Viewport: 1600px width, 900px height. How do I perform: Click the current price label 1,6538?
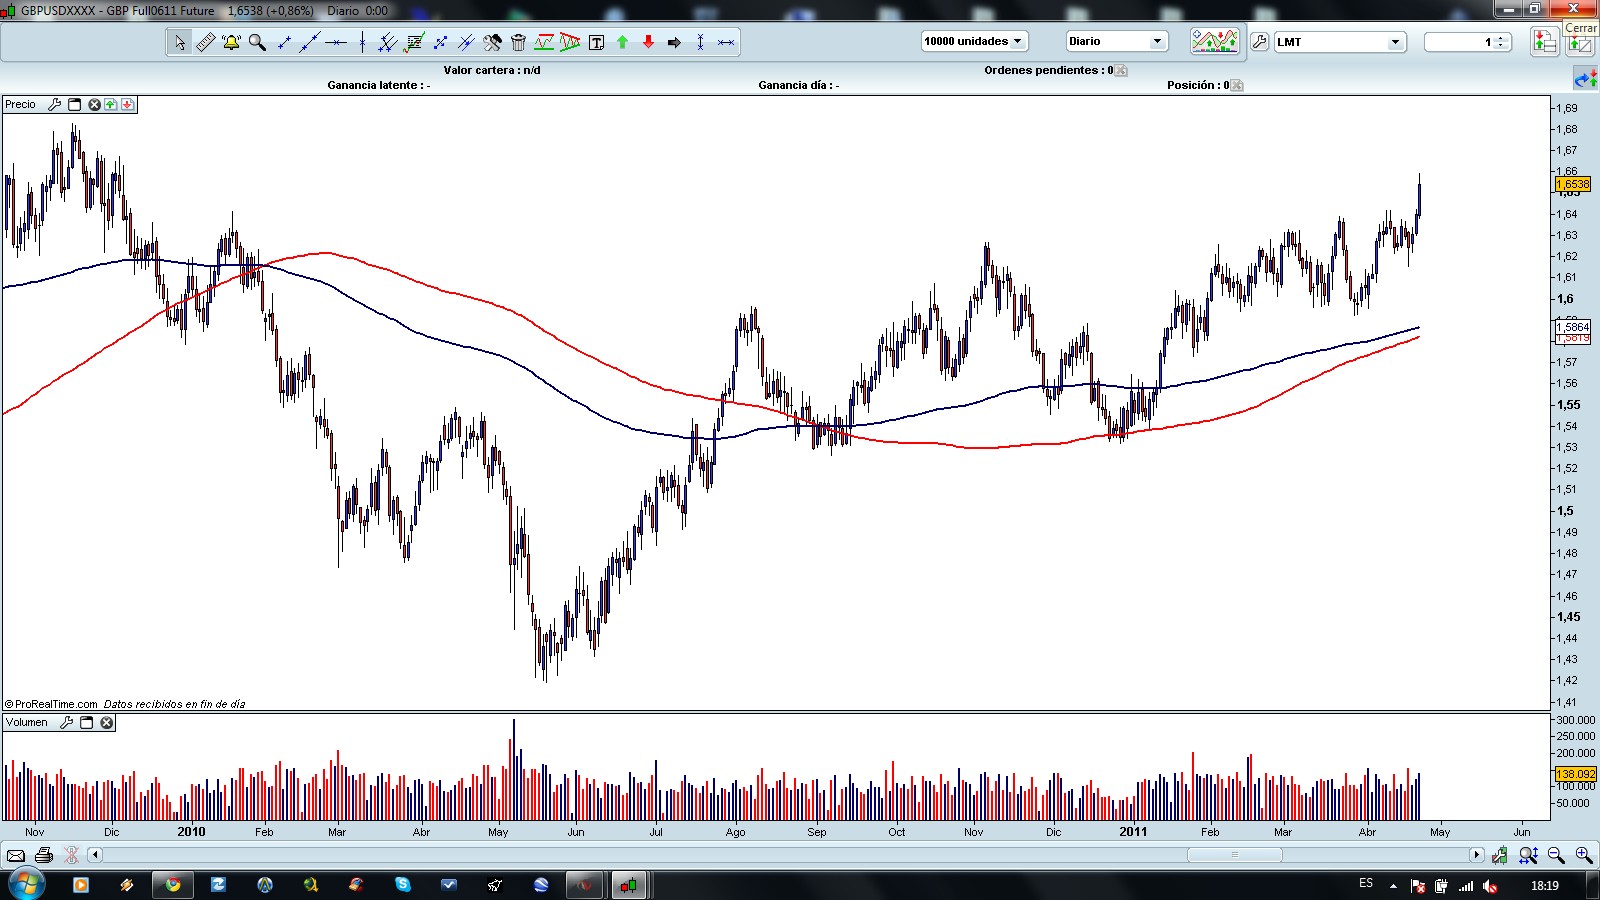1573,184
